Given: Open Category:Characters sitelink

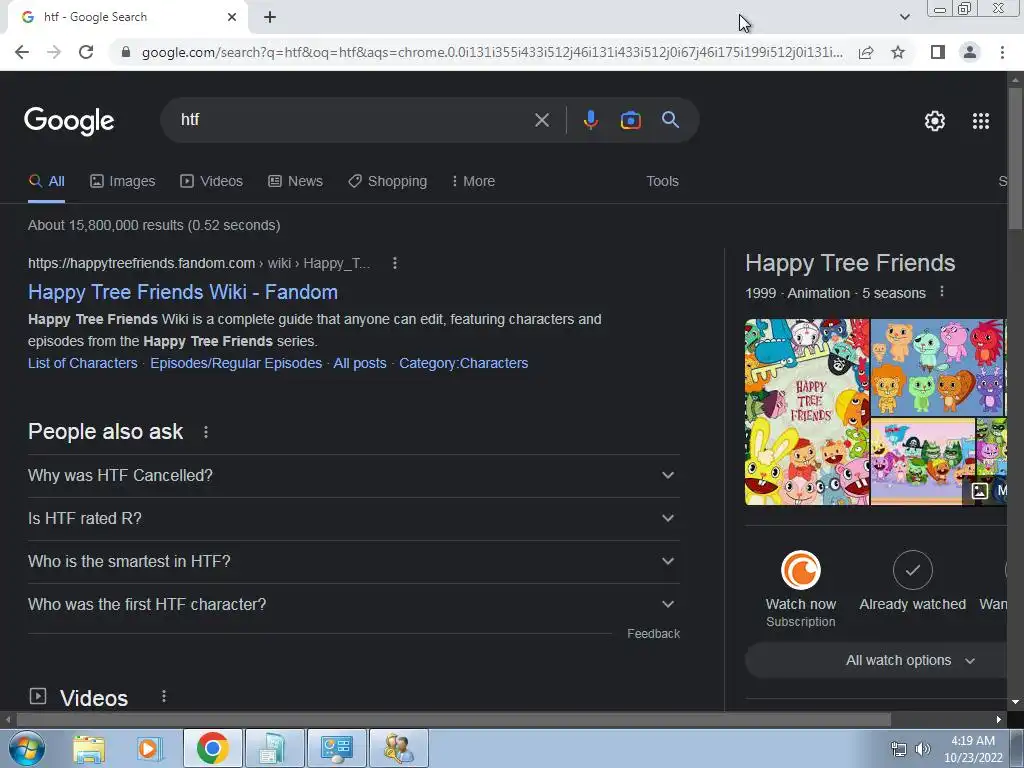Looking at the screenshot, I should coord(464,363).
